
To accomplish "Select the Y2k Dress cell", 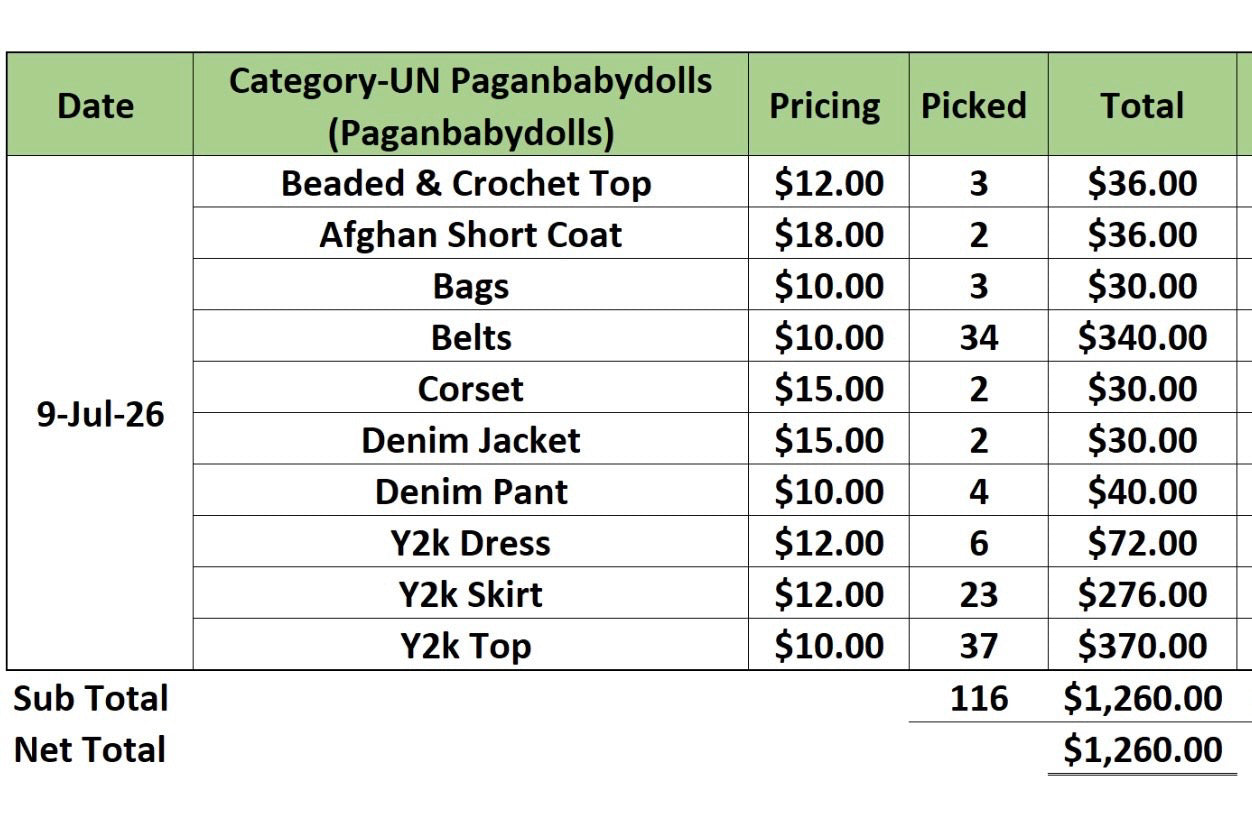I will tap(470, 543).
